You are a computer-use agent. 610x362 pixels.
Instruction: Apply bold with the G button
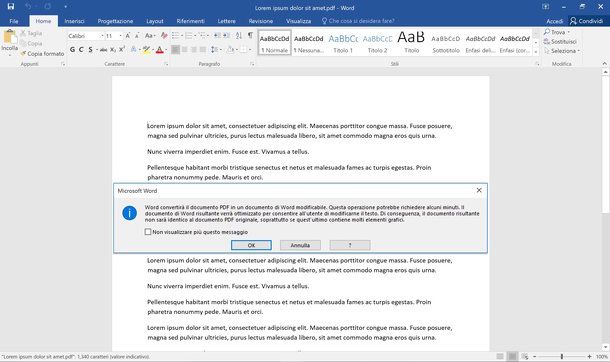tap(72, 49)
